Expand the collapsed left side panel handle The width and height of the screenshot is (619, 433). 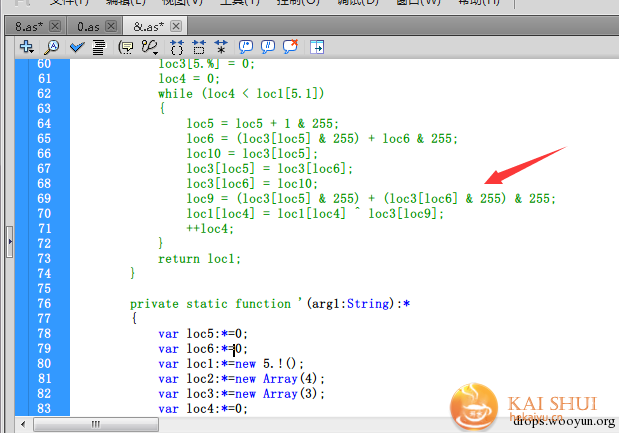click(10, 242)
